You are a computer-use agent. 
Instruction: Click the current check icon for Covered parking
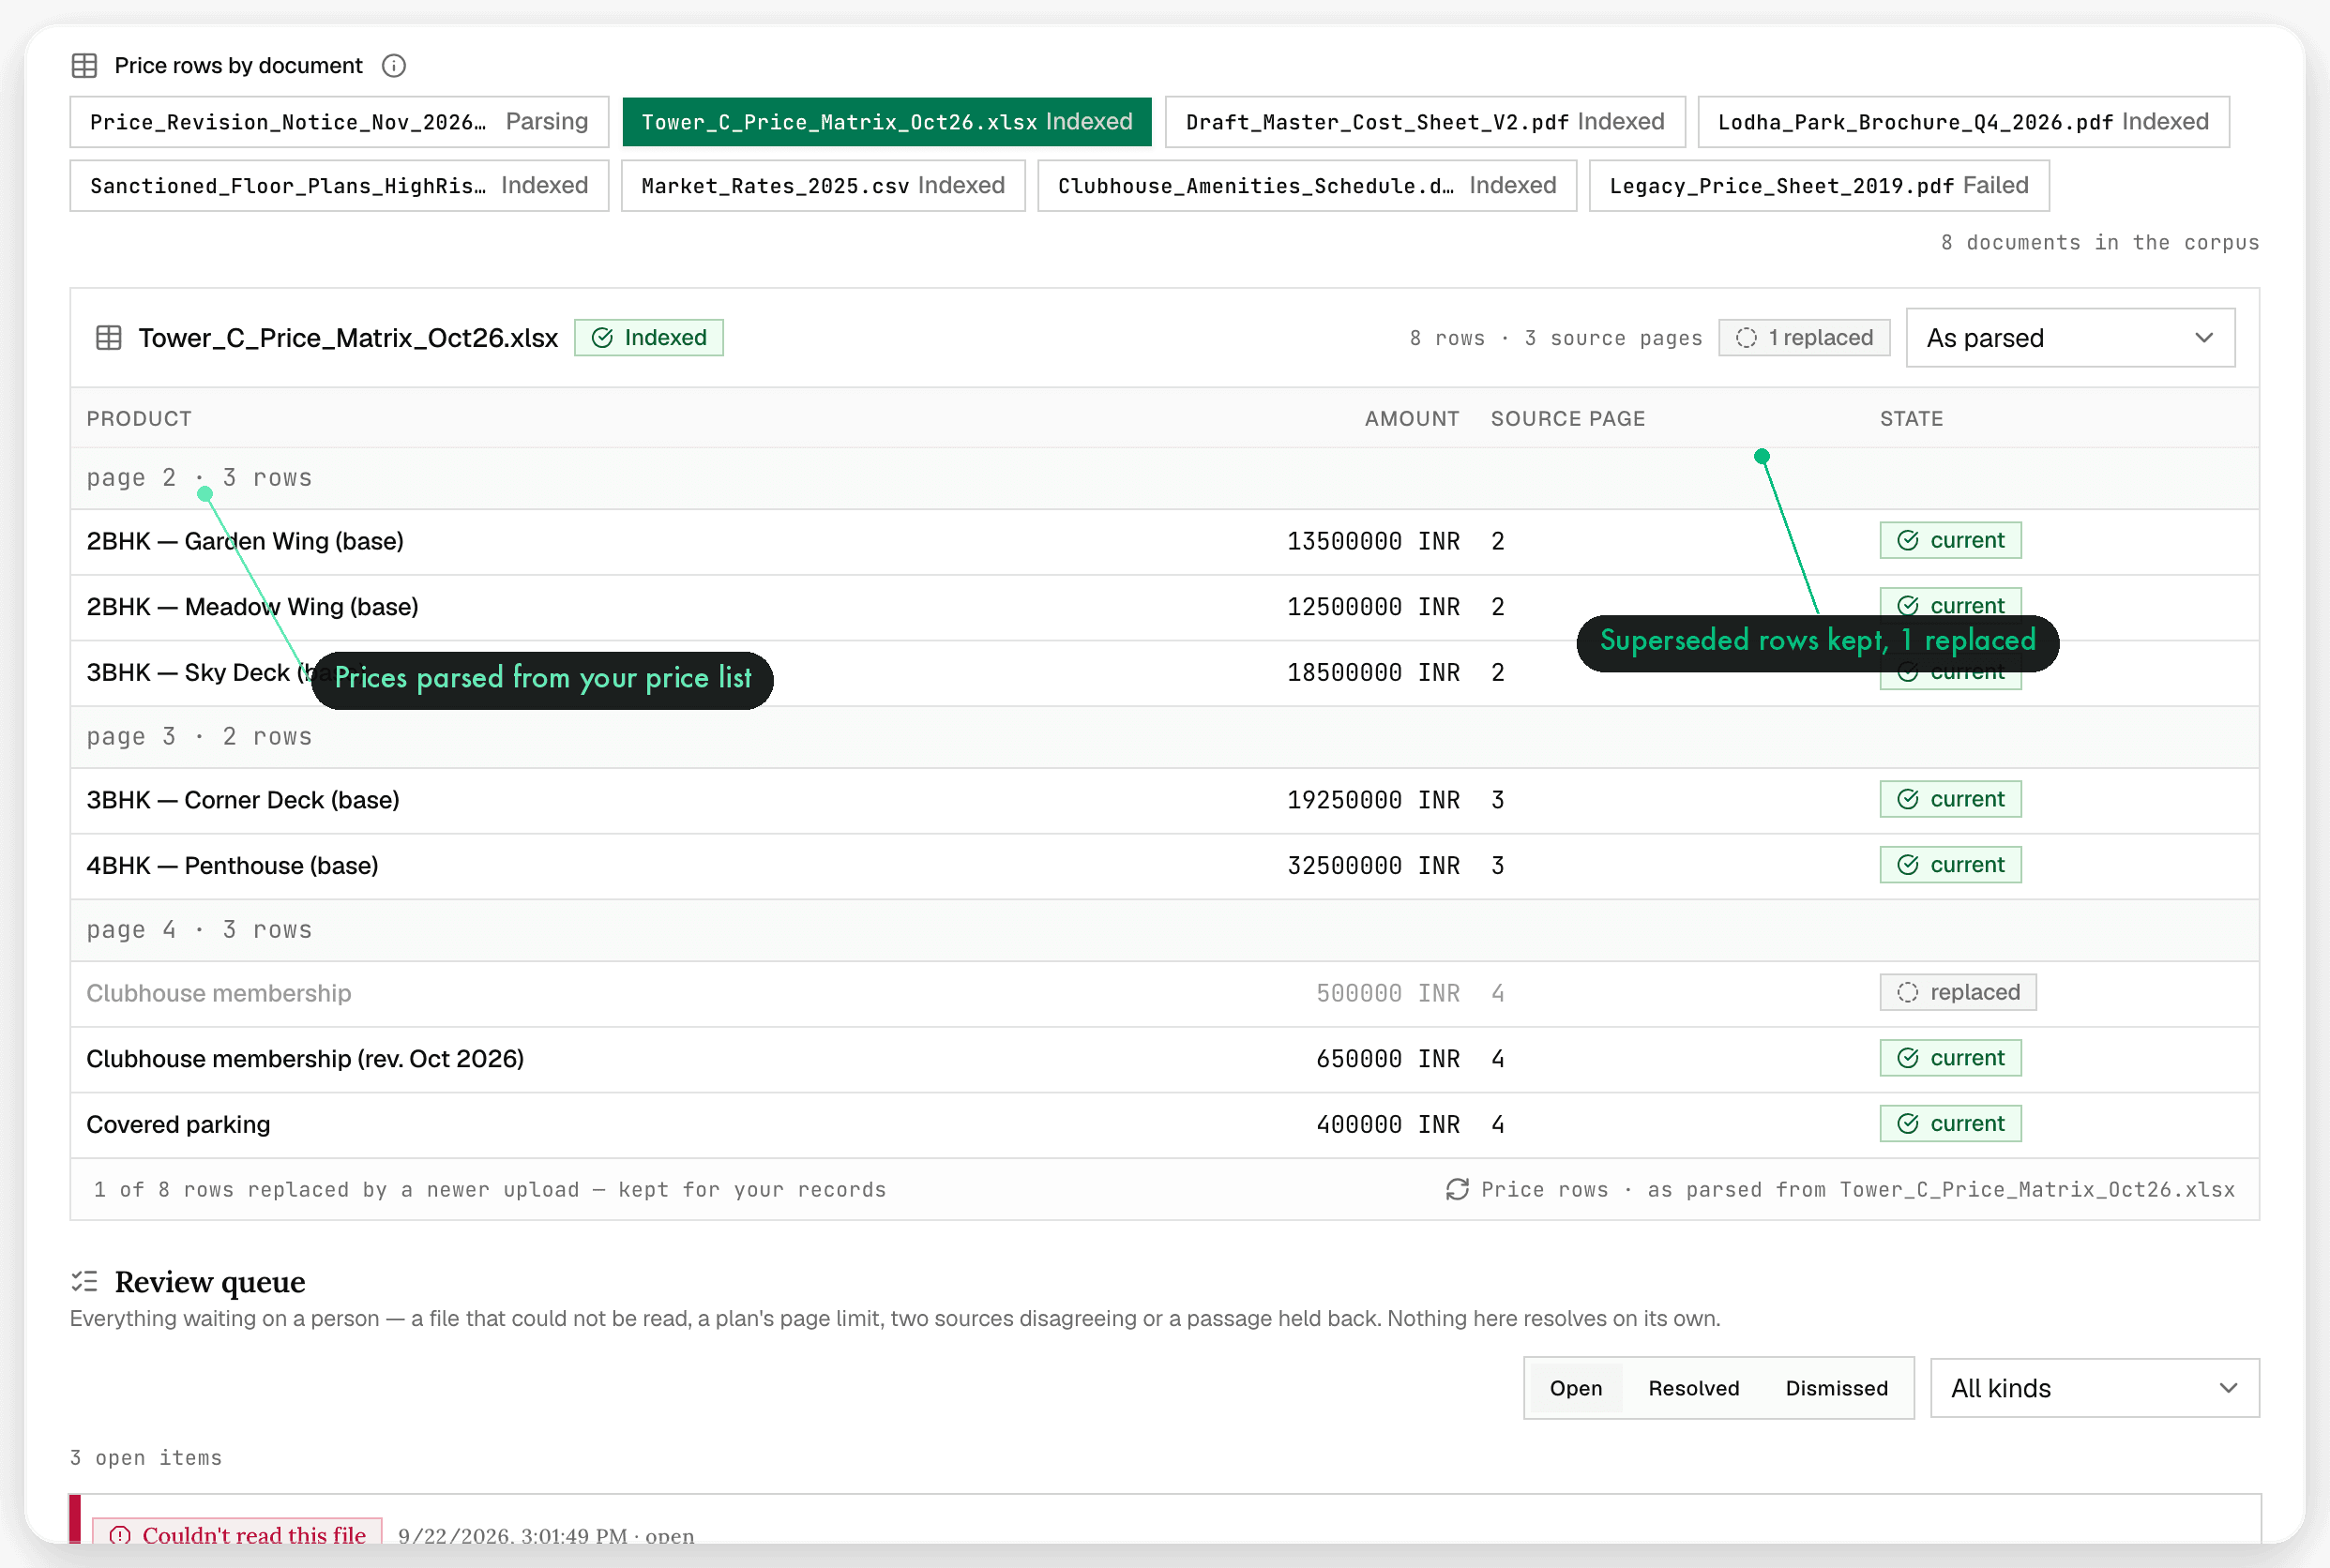(1908, 1124)
